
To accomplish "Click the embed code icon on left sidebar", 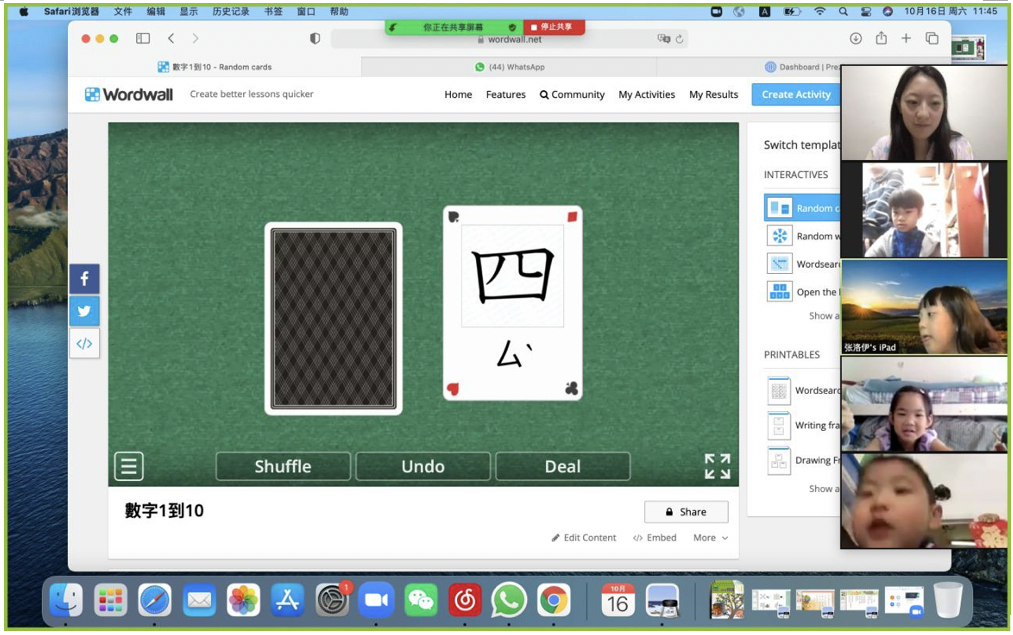I will [84, 343].
